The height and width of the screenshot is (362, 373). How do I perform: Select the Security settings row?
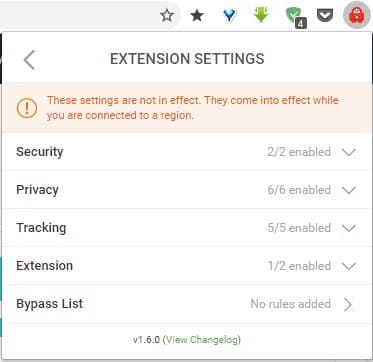point(187,152)
